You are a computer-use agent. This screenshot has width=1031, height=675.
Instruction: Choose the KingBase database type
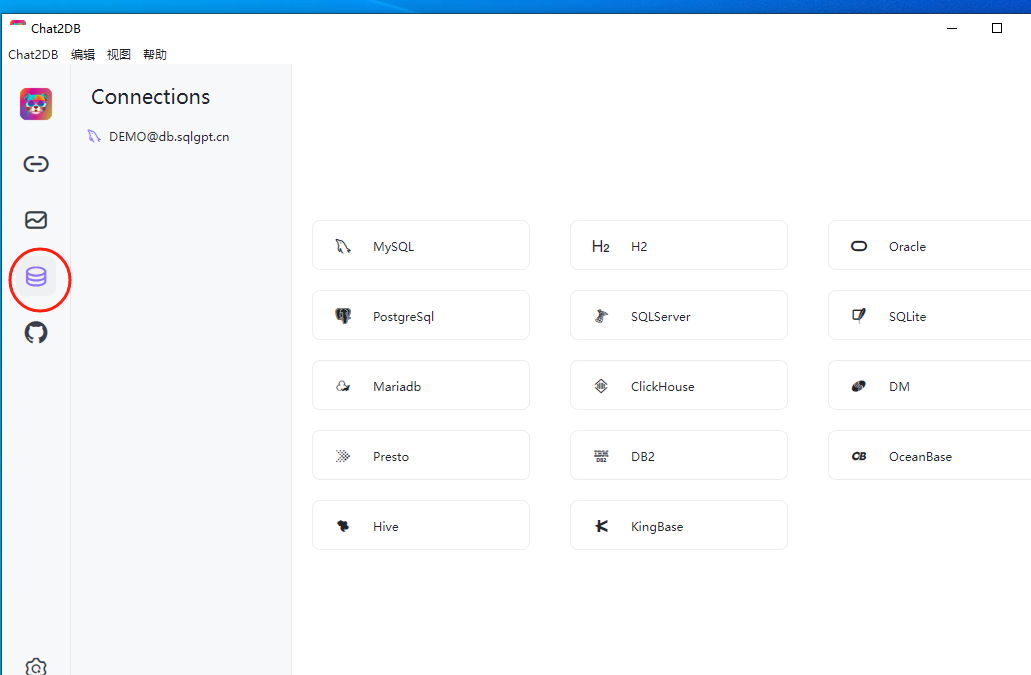[678, 526]
